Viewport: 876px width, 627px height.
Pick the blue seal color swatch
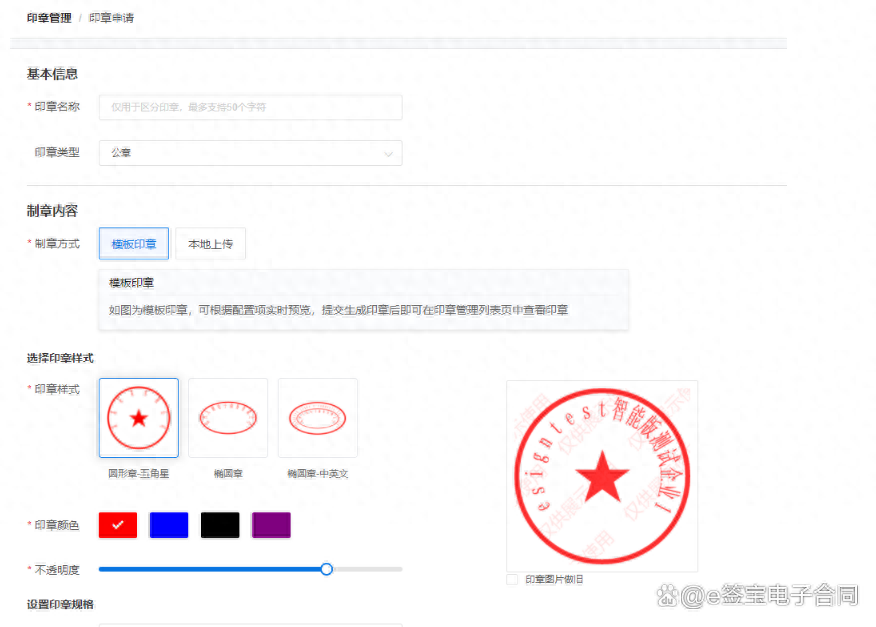[x=169, y=525]
